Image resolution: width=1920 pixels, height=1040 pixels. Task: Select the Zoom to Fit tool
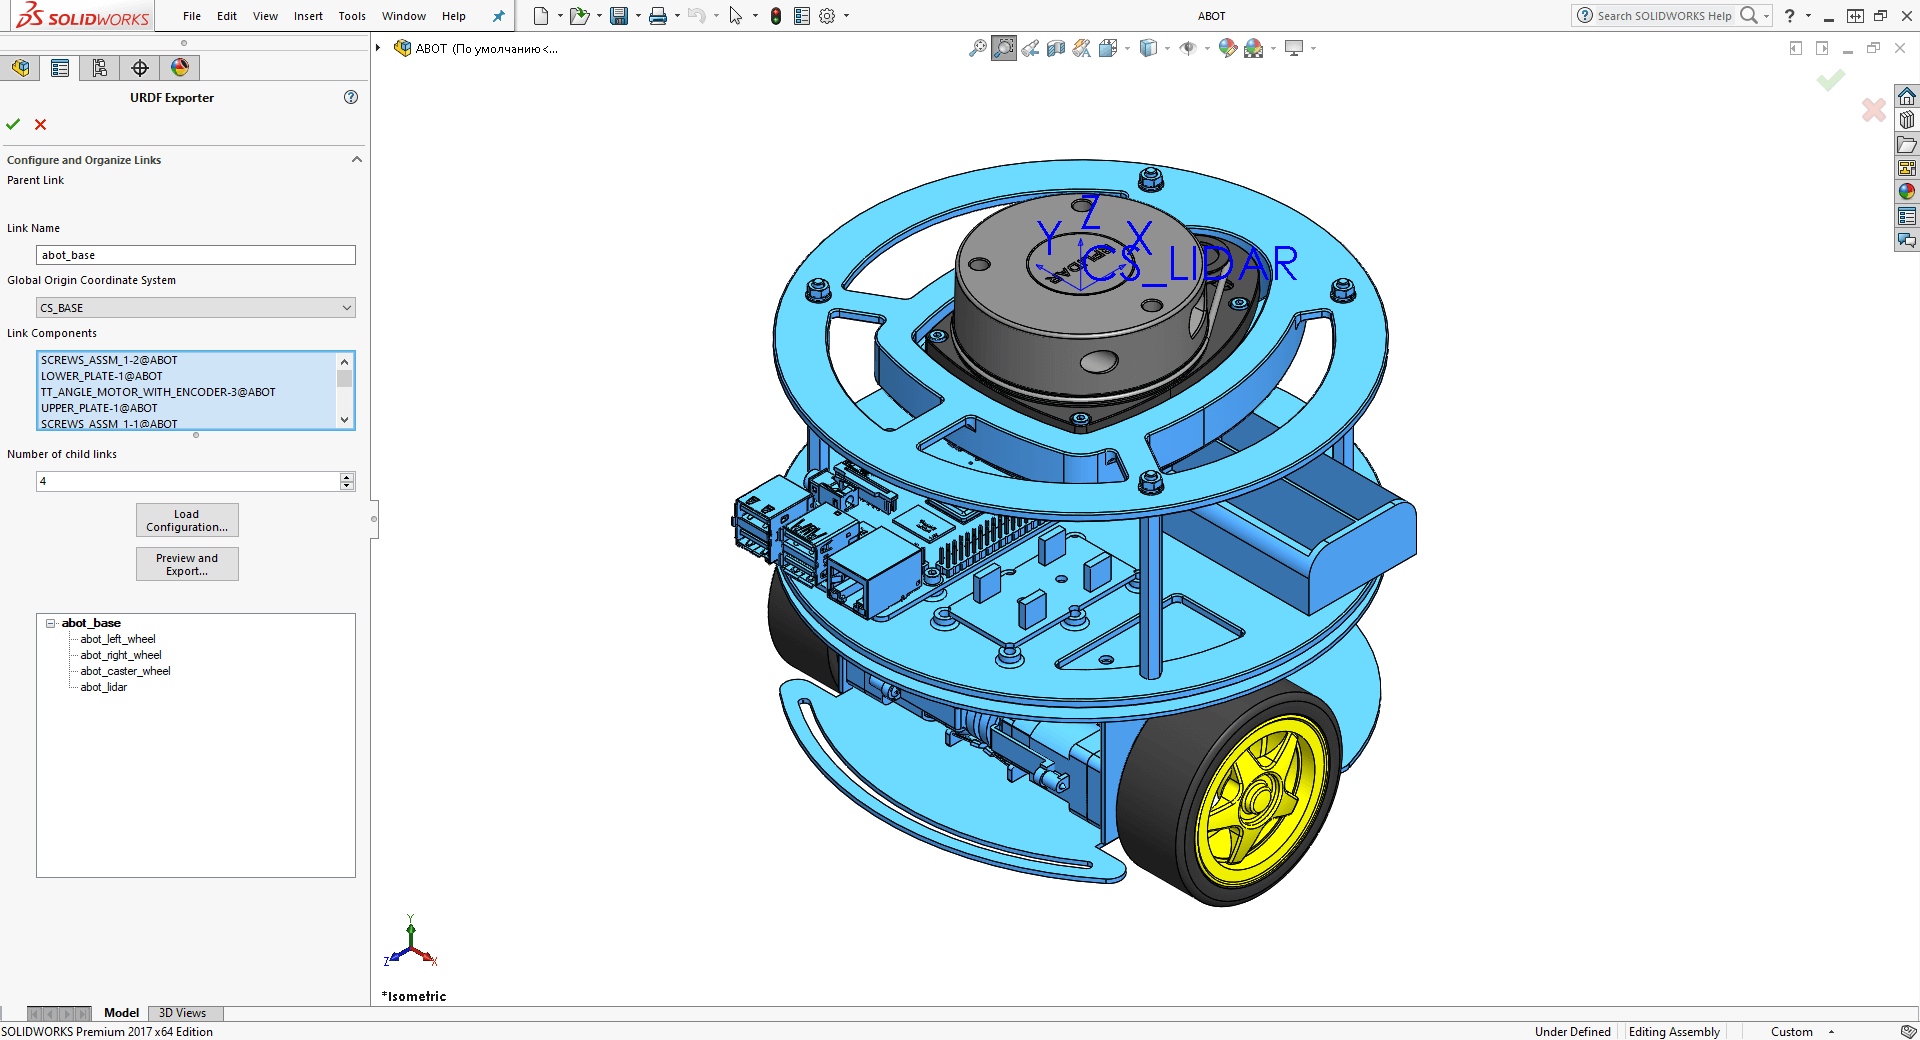point(979,48)
